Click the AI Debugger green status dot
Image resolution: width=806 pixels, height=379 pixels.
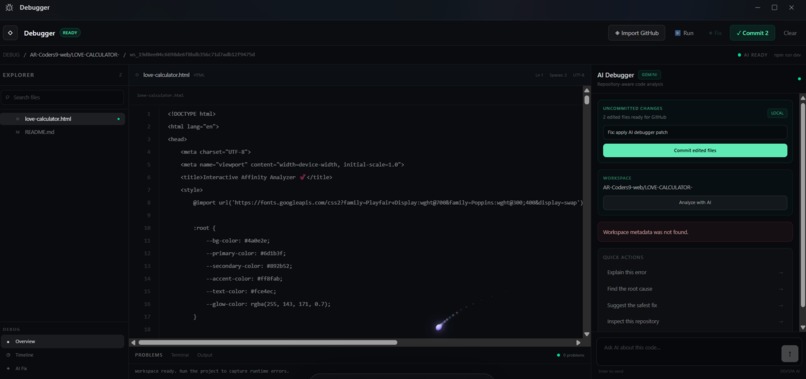(x=799, y=79)
